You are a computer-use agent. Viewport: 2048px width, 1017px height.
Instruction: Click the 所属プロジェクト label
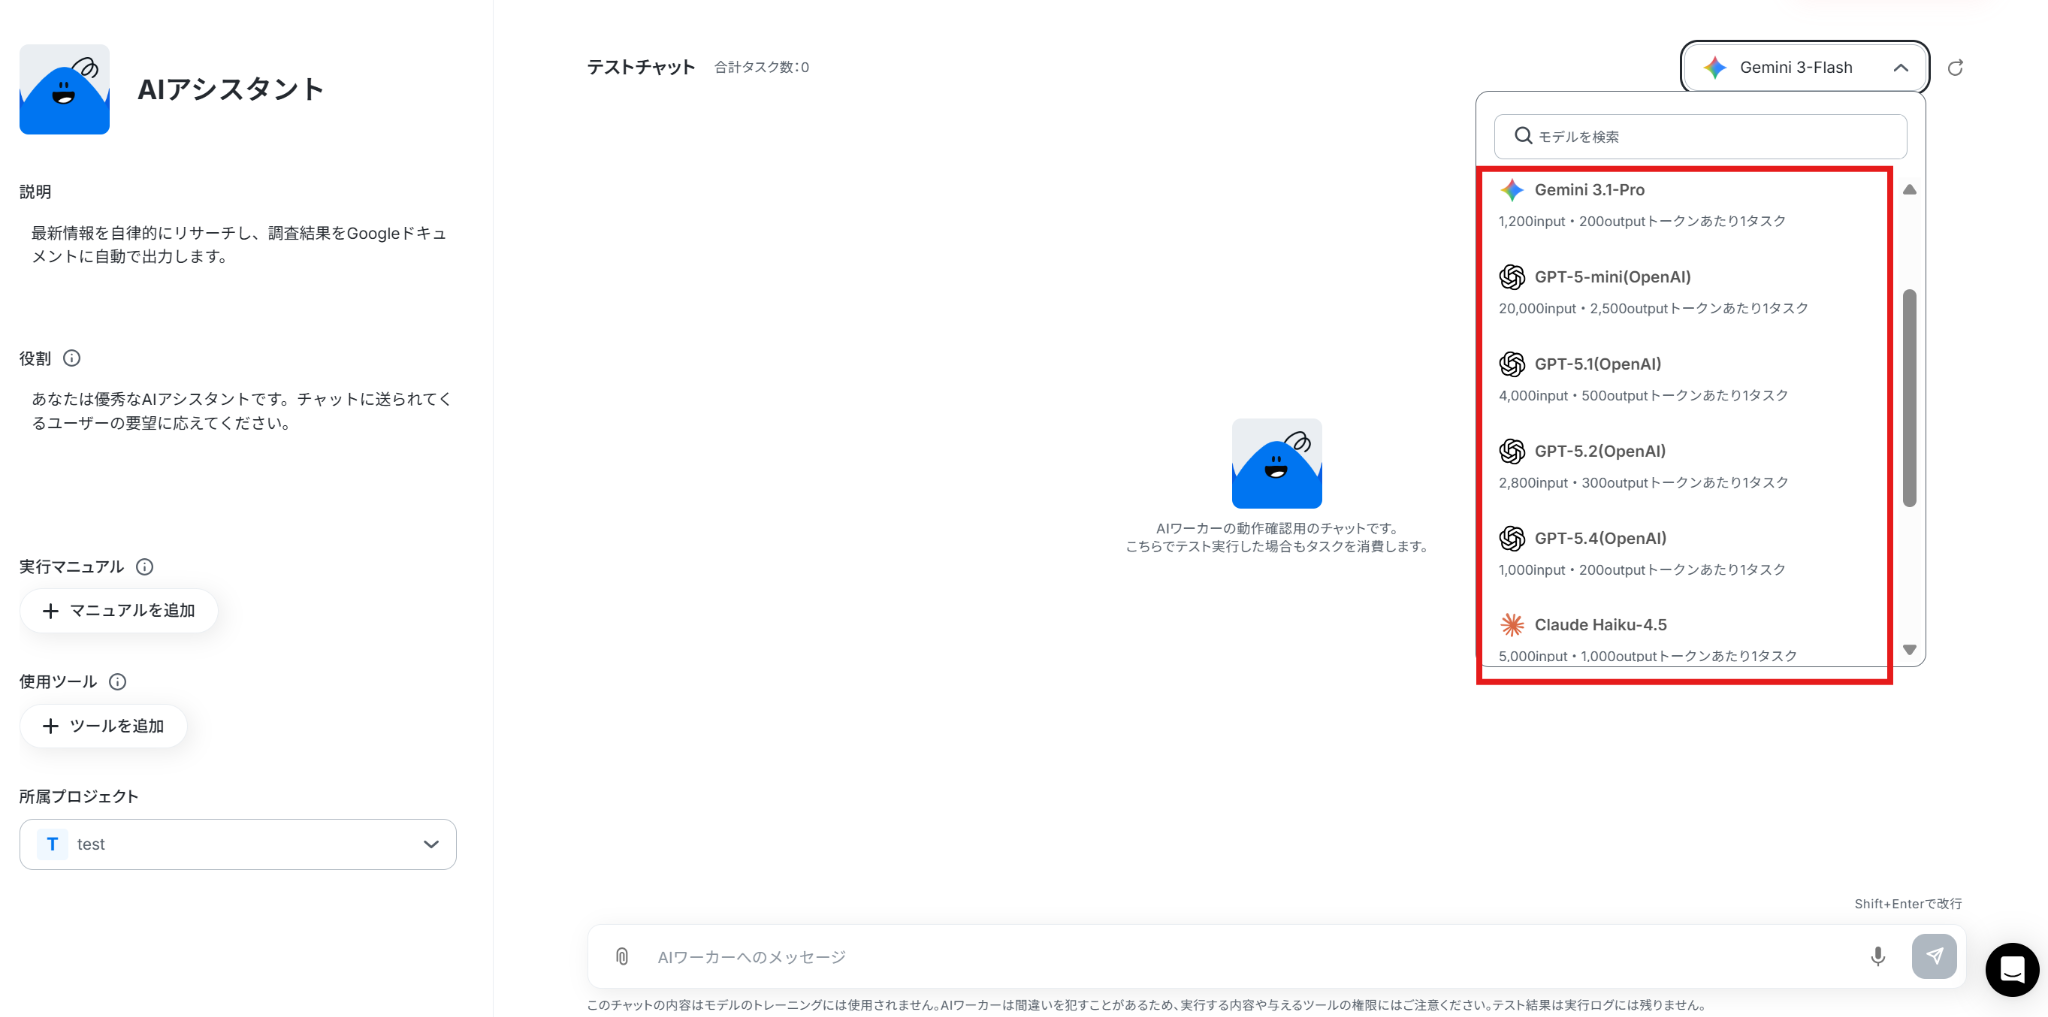tap(79, 797)
